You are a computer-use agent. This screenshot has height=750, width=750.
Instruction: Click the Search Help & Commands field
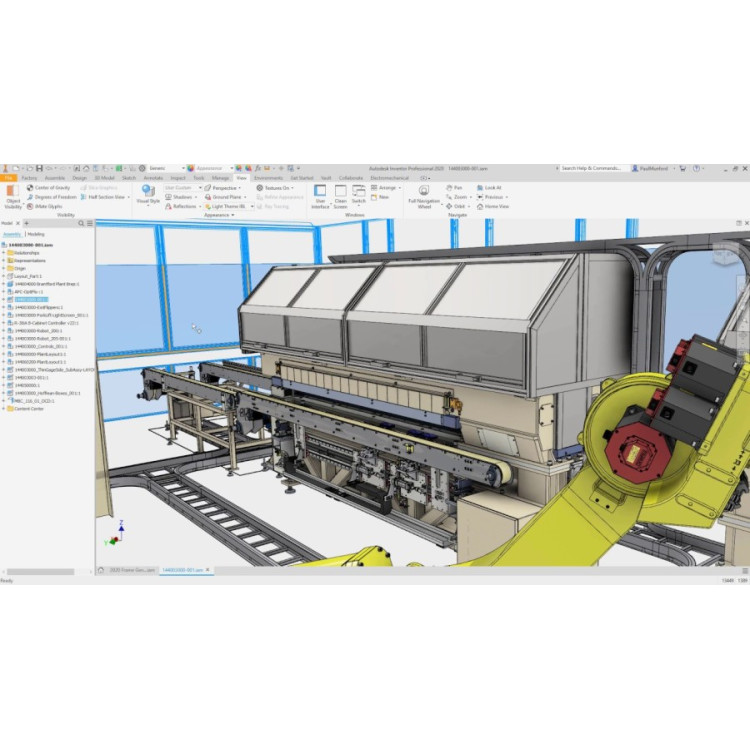593,168
